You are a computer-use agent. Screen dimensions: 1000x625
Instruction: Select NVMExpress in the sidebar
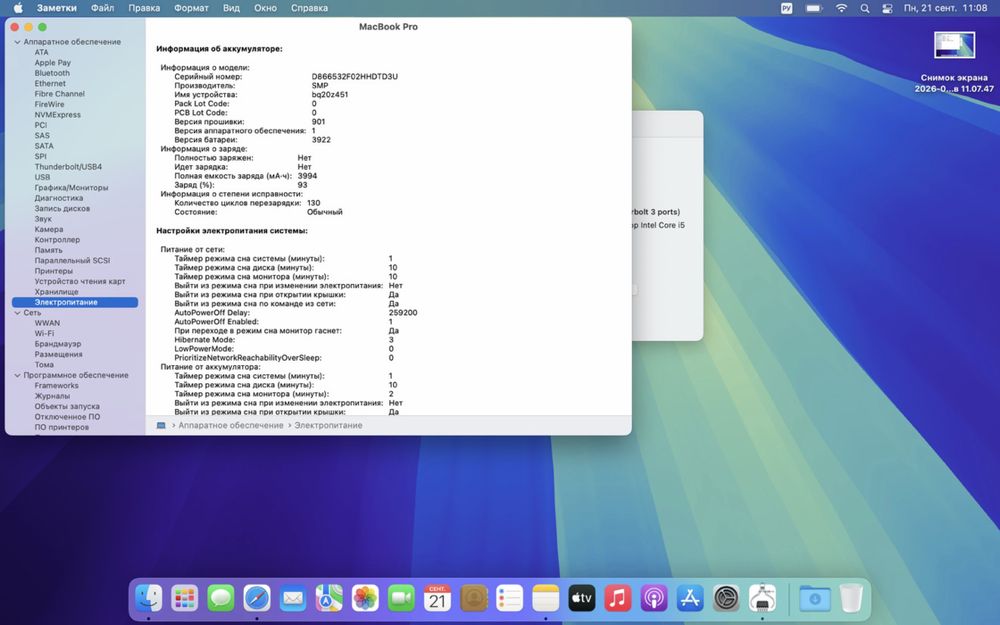[57, 115]
